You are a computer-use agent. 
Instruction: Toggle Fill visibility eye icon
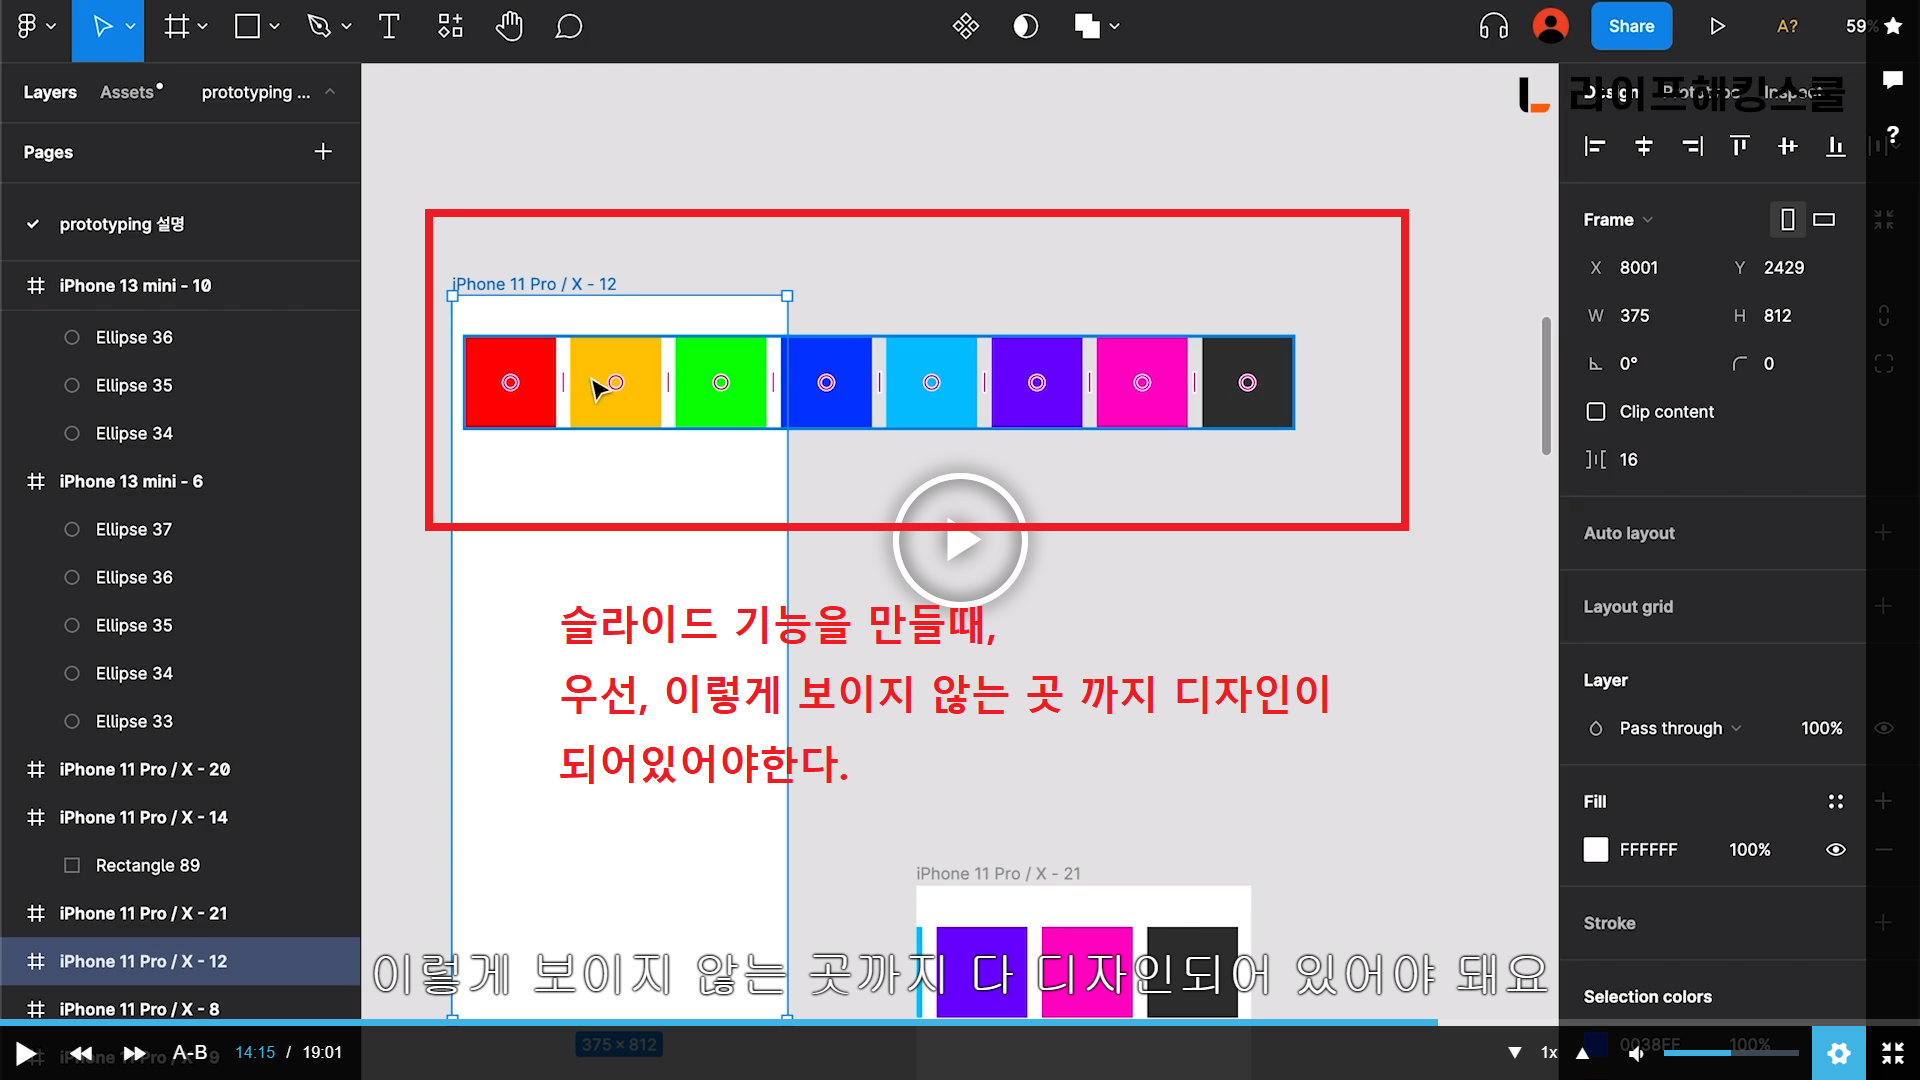1835,850
